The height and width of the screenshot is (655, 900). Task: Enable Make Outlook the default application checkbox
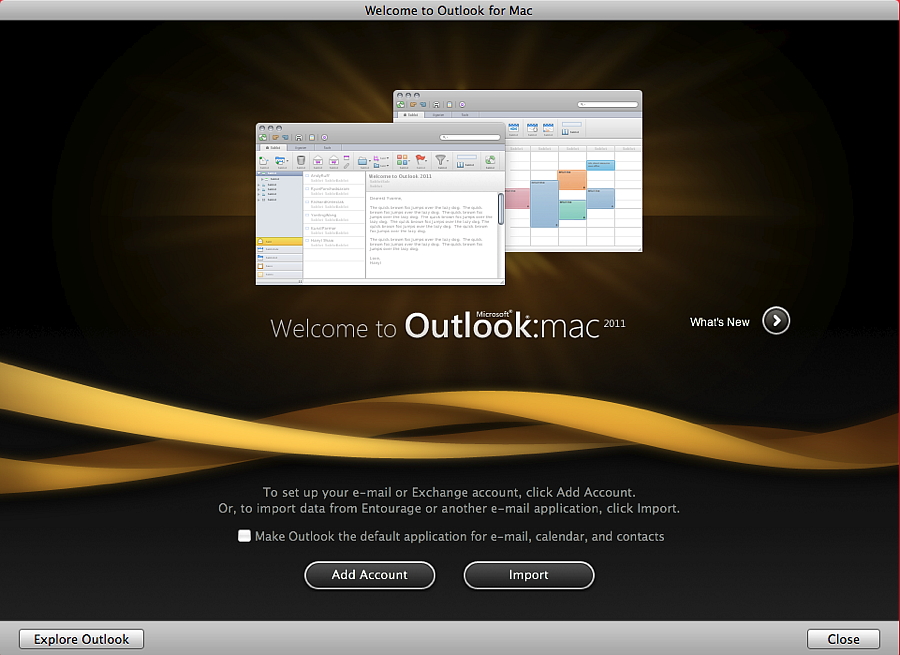245,536
